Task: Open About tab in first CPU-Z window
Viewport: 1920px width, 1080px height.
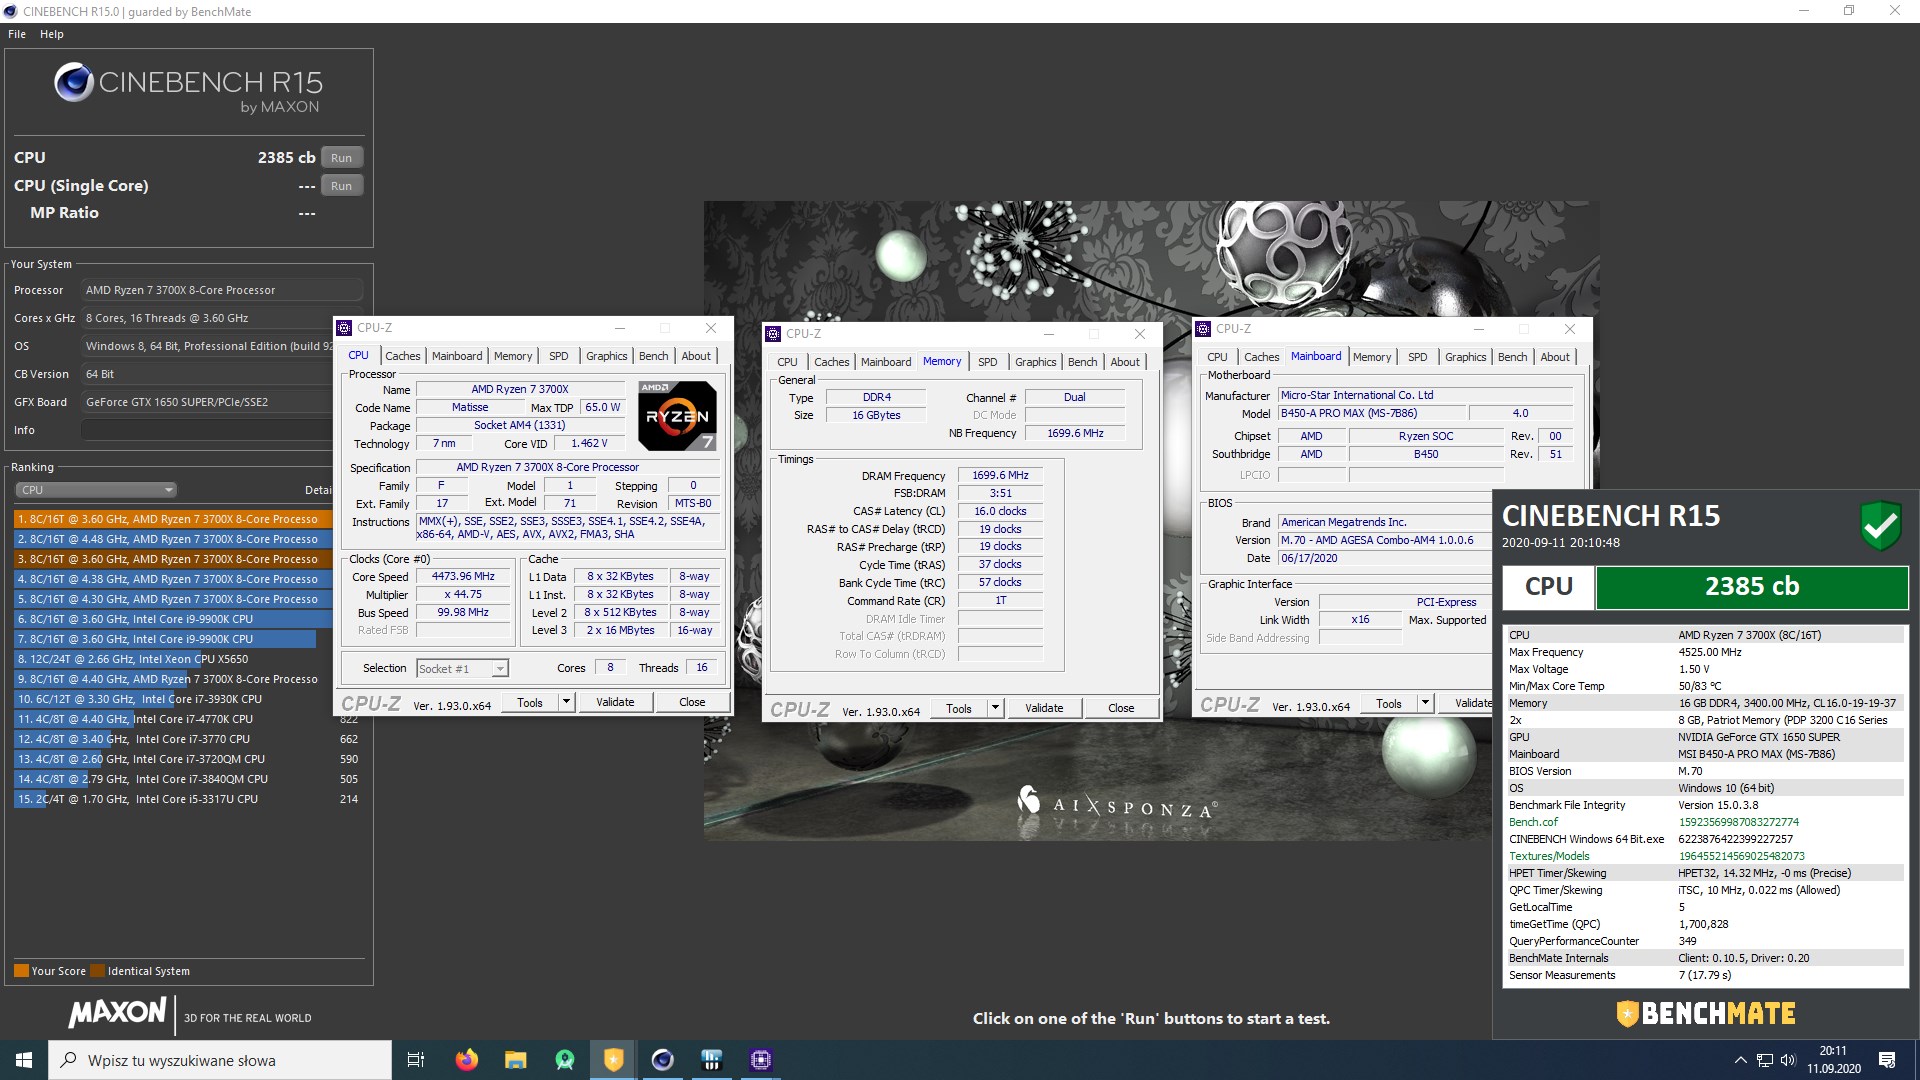Action: coord(697,356)
